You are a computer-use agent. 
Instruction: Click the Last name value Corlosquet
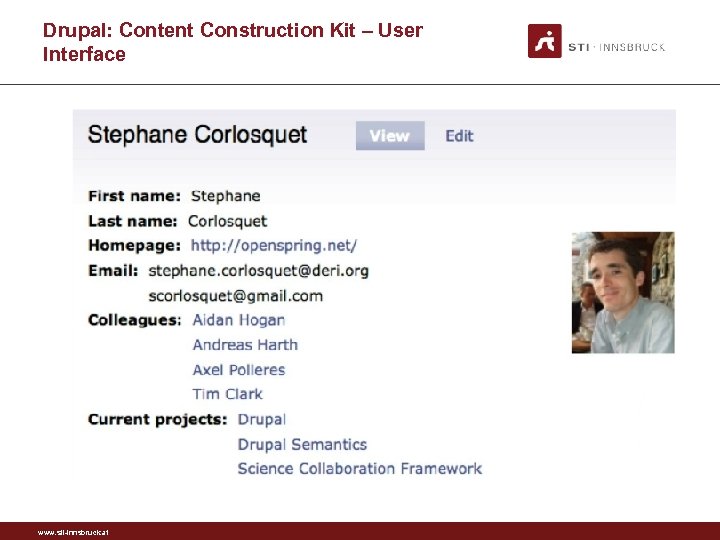(227, 221)
